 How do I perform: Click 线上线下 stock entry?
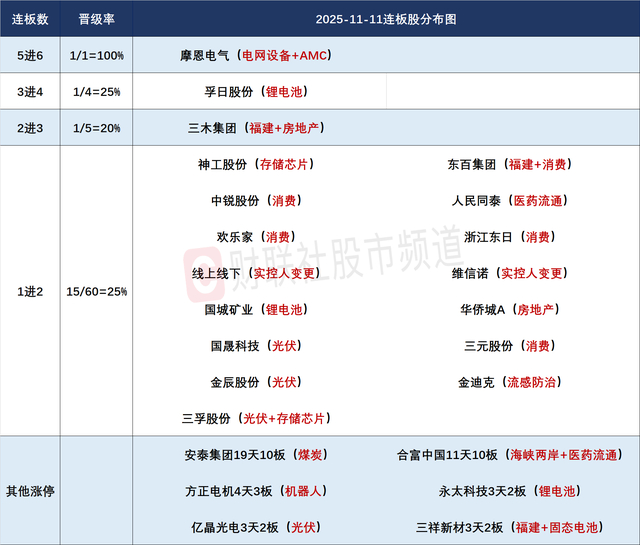pos(256,274)
